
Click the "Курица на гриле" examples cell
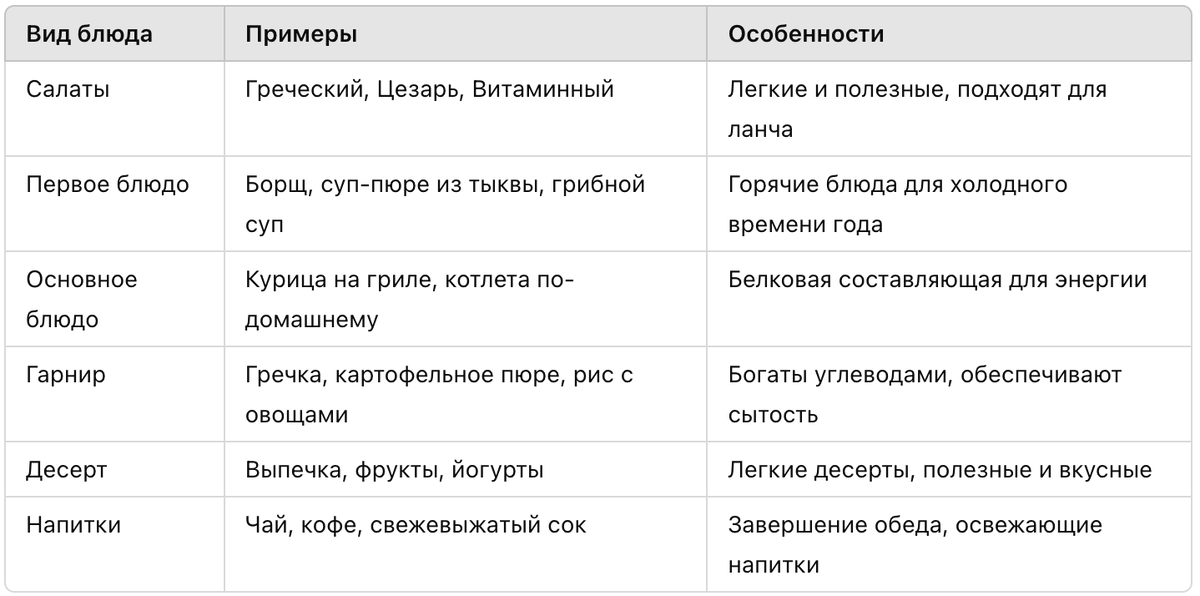pos(466,299)
